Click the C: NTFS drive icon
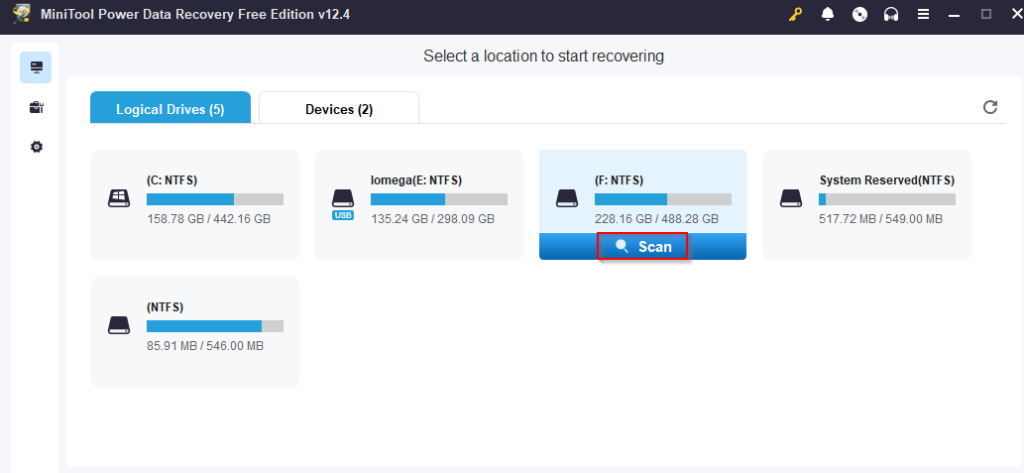Viewport: 1024px width, 473px height. tap(119, 199)
